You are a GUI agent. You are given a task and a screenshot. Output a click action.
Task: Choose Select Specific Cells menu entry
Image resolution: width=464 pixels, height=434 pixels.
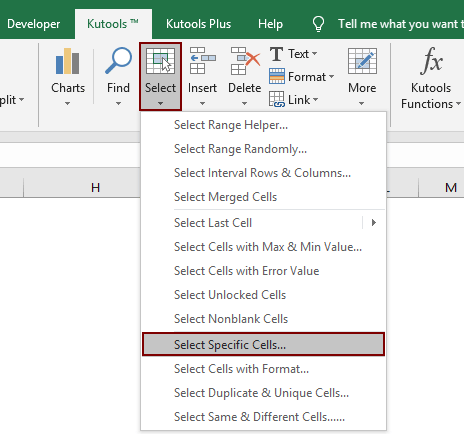(x=263, y=344)
